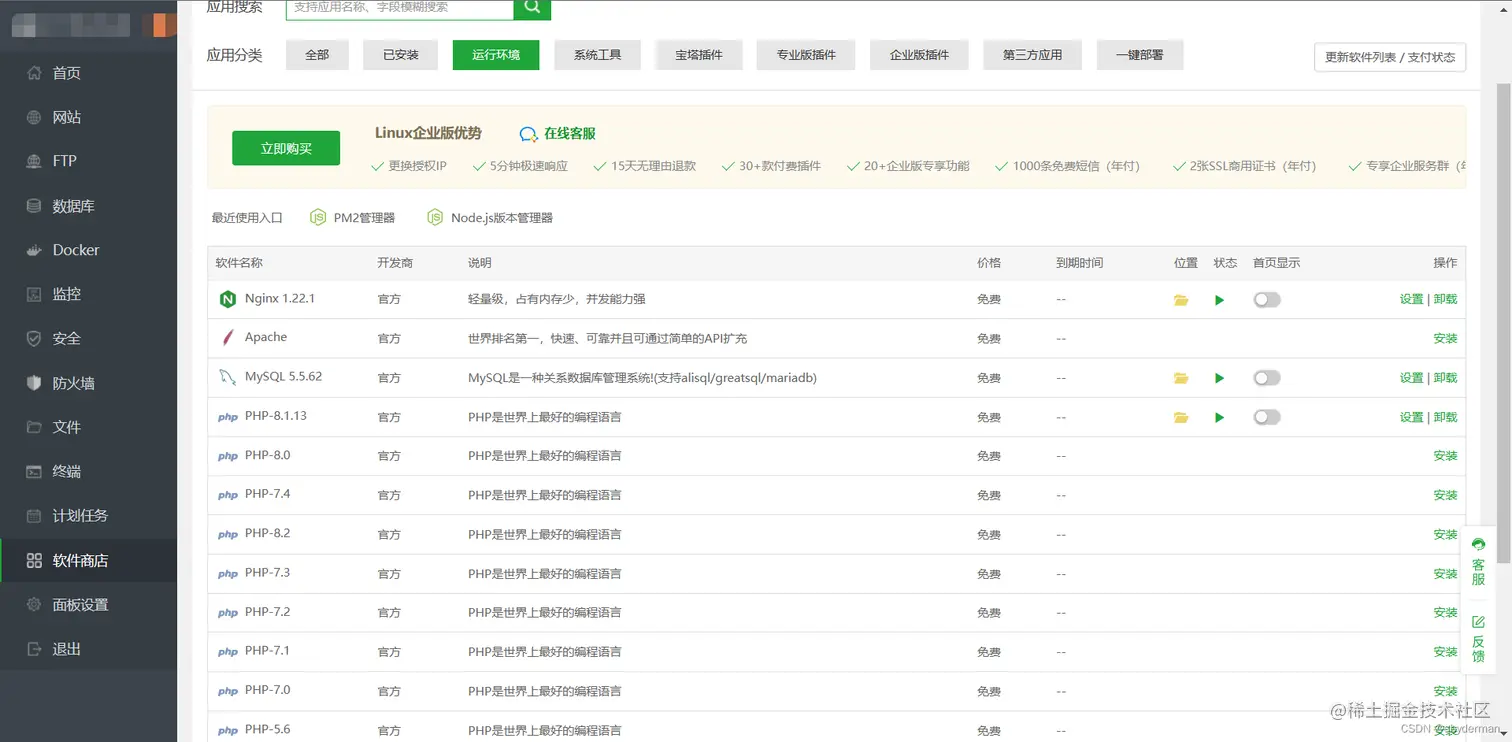Select 一键部署 category tab
The height and width of the screenshot is (742, 1512).
[x=1139, y=55]
